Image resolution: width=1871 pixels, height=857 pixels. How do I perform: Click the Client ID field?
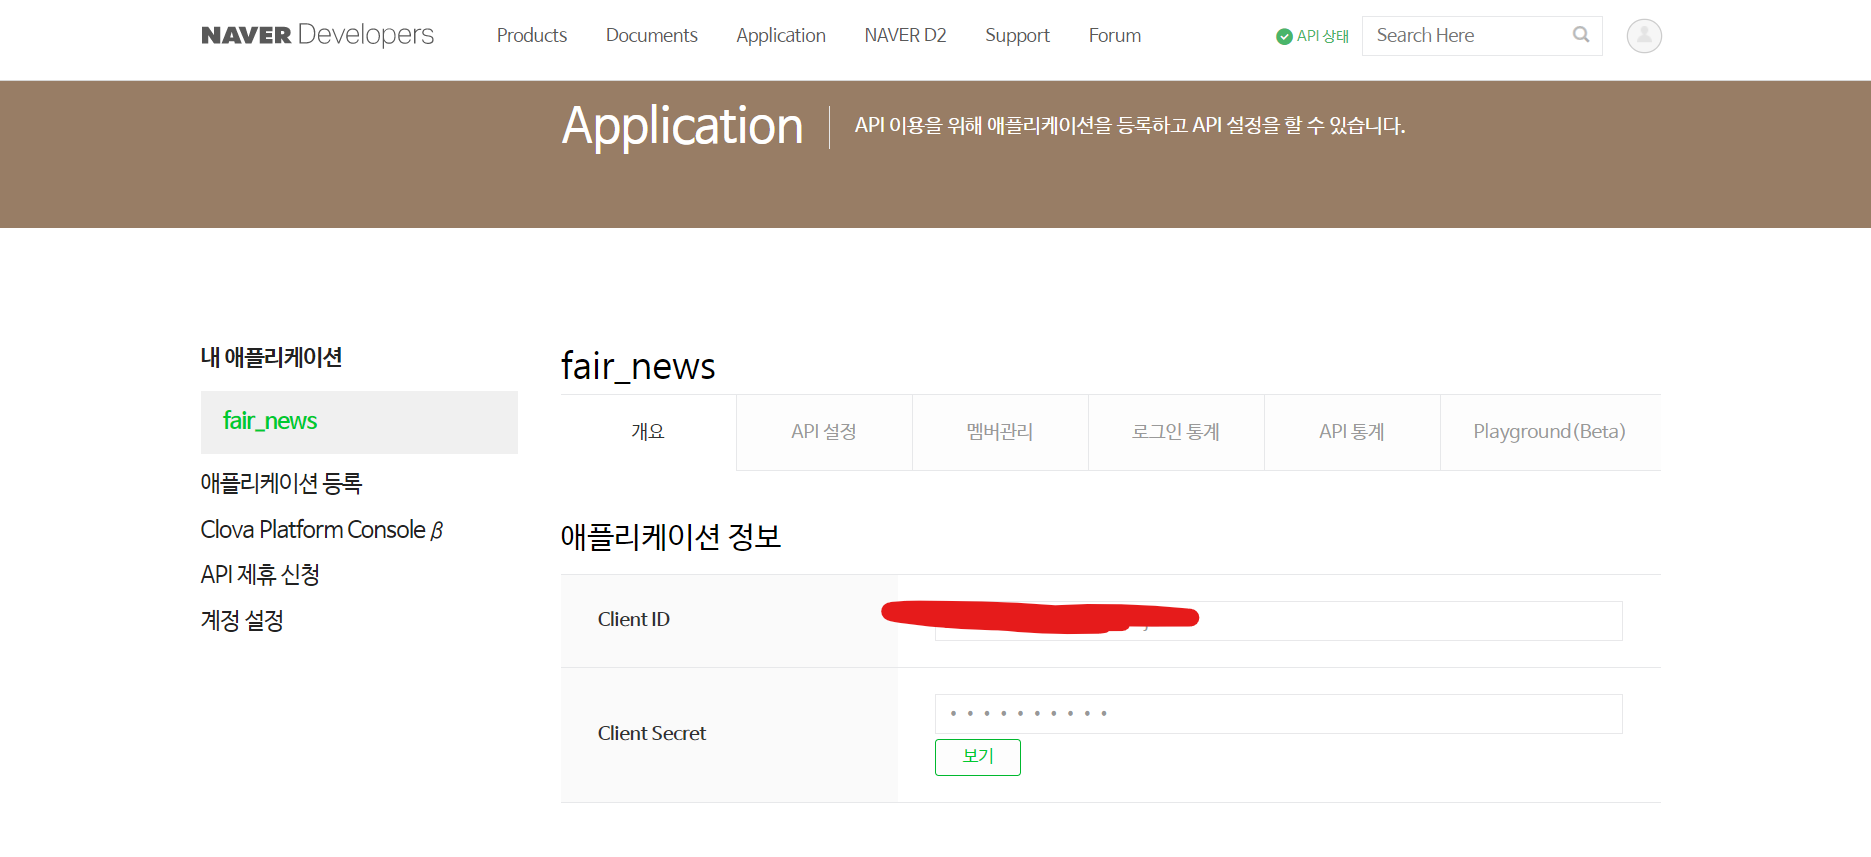1279,621
